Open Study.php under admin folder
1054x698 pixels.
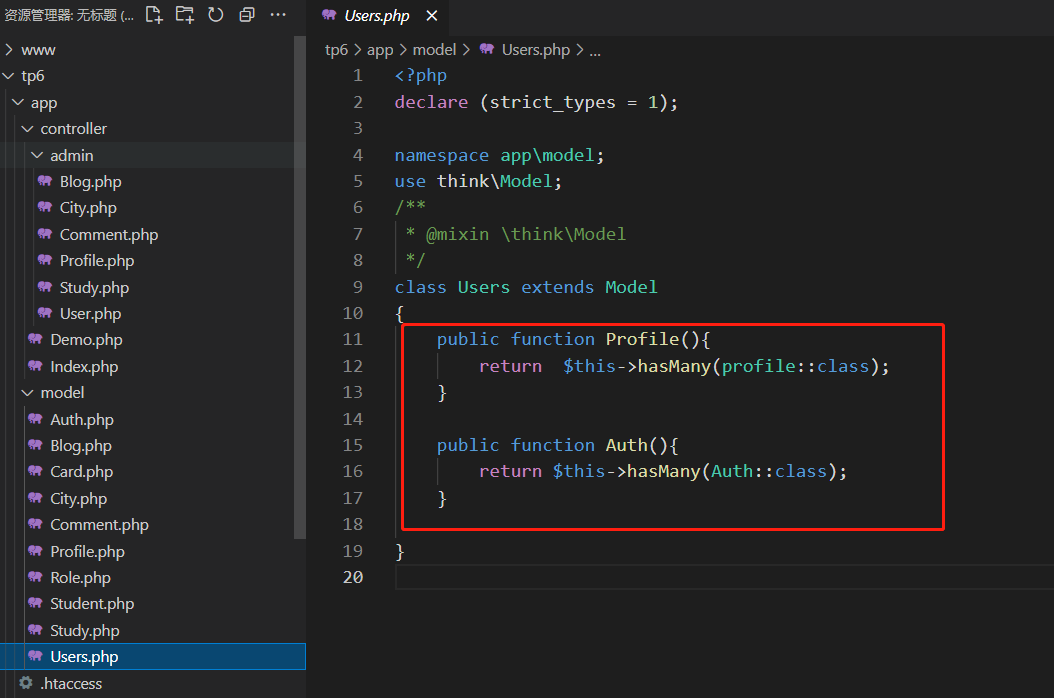[94, 288]
